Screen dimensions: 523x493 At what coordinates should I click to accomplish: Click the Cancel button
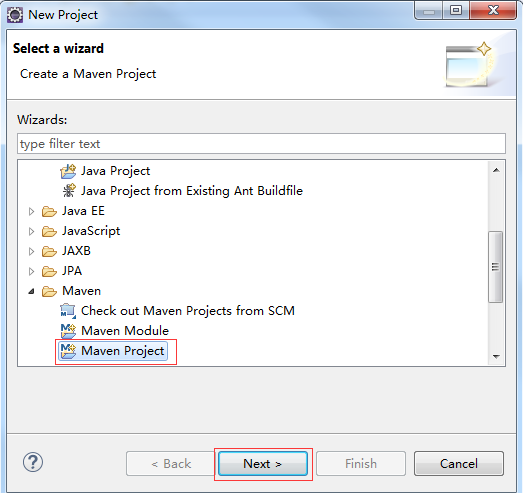tap(459, 464)
